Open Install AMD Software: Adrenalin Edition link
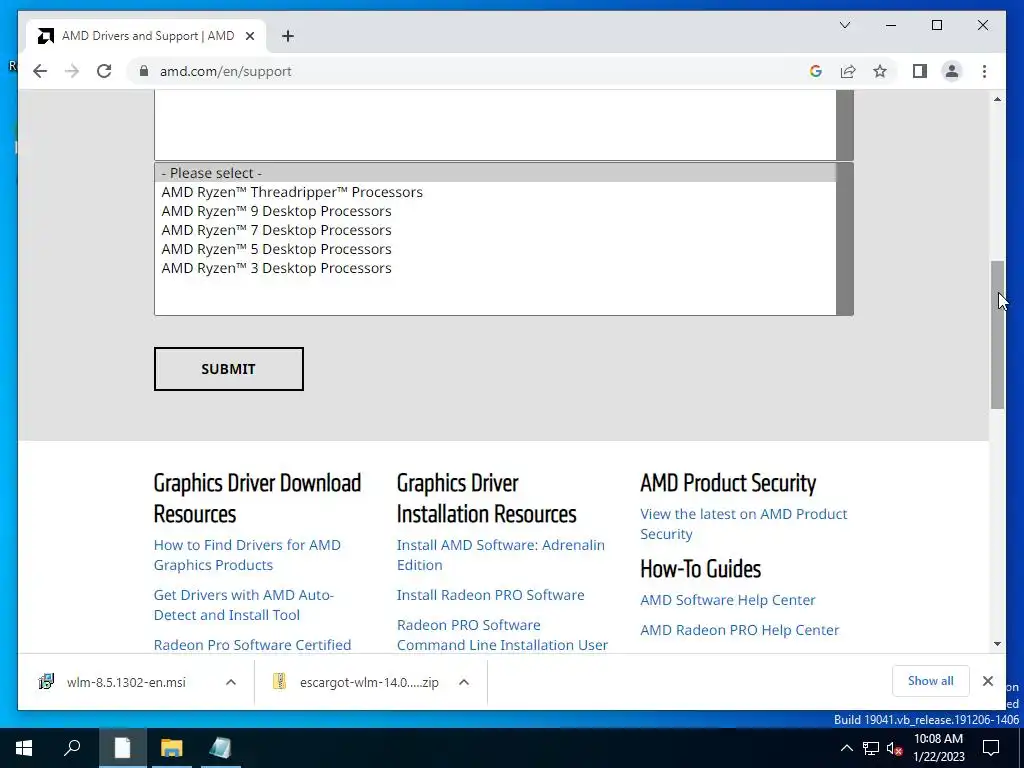Viewport: 1024px width, 768px height. click(500, 554)
